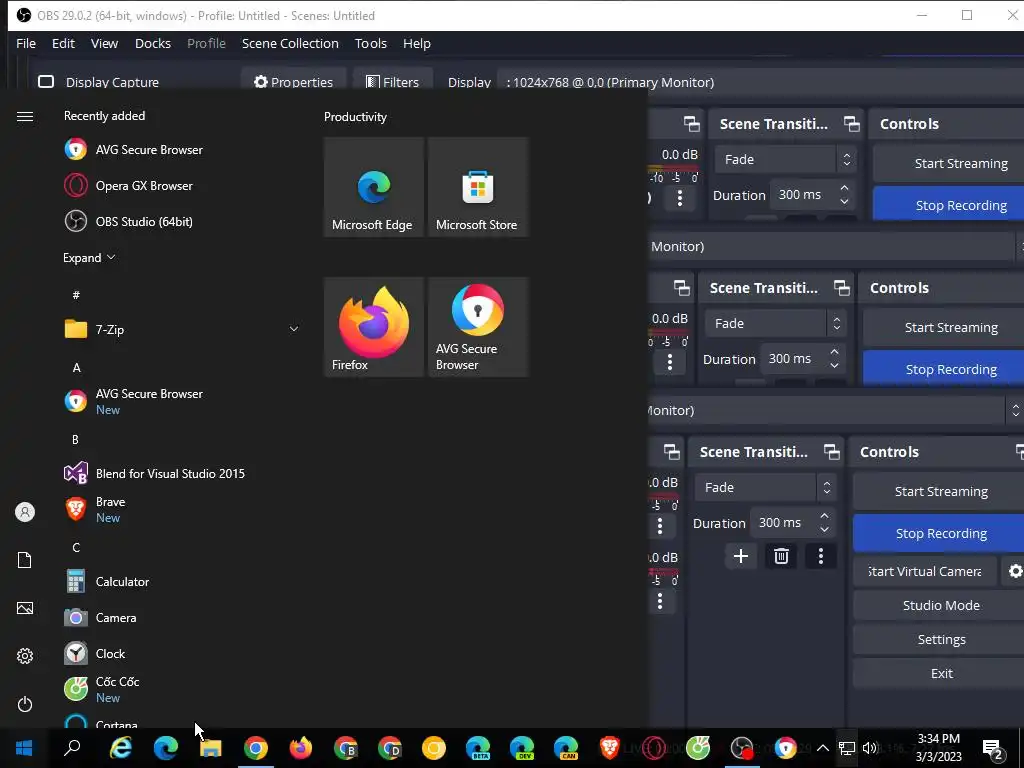Open the Docks menu in OBS
The image size is (1024, 768).
coord(153,43)
